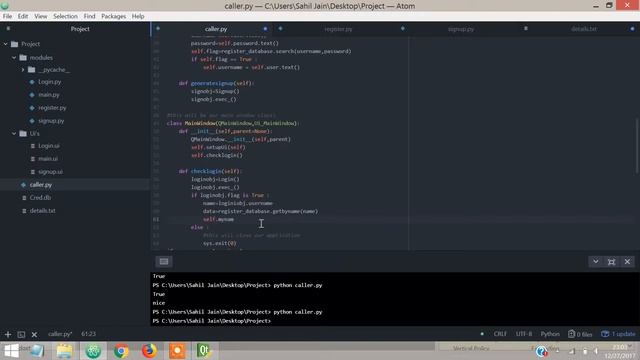Select caller.py in the tree view
This screenshot has width=640, height=360.
click(40, 185)
